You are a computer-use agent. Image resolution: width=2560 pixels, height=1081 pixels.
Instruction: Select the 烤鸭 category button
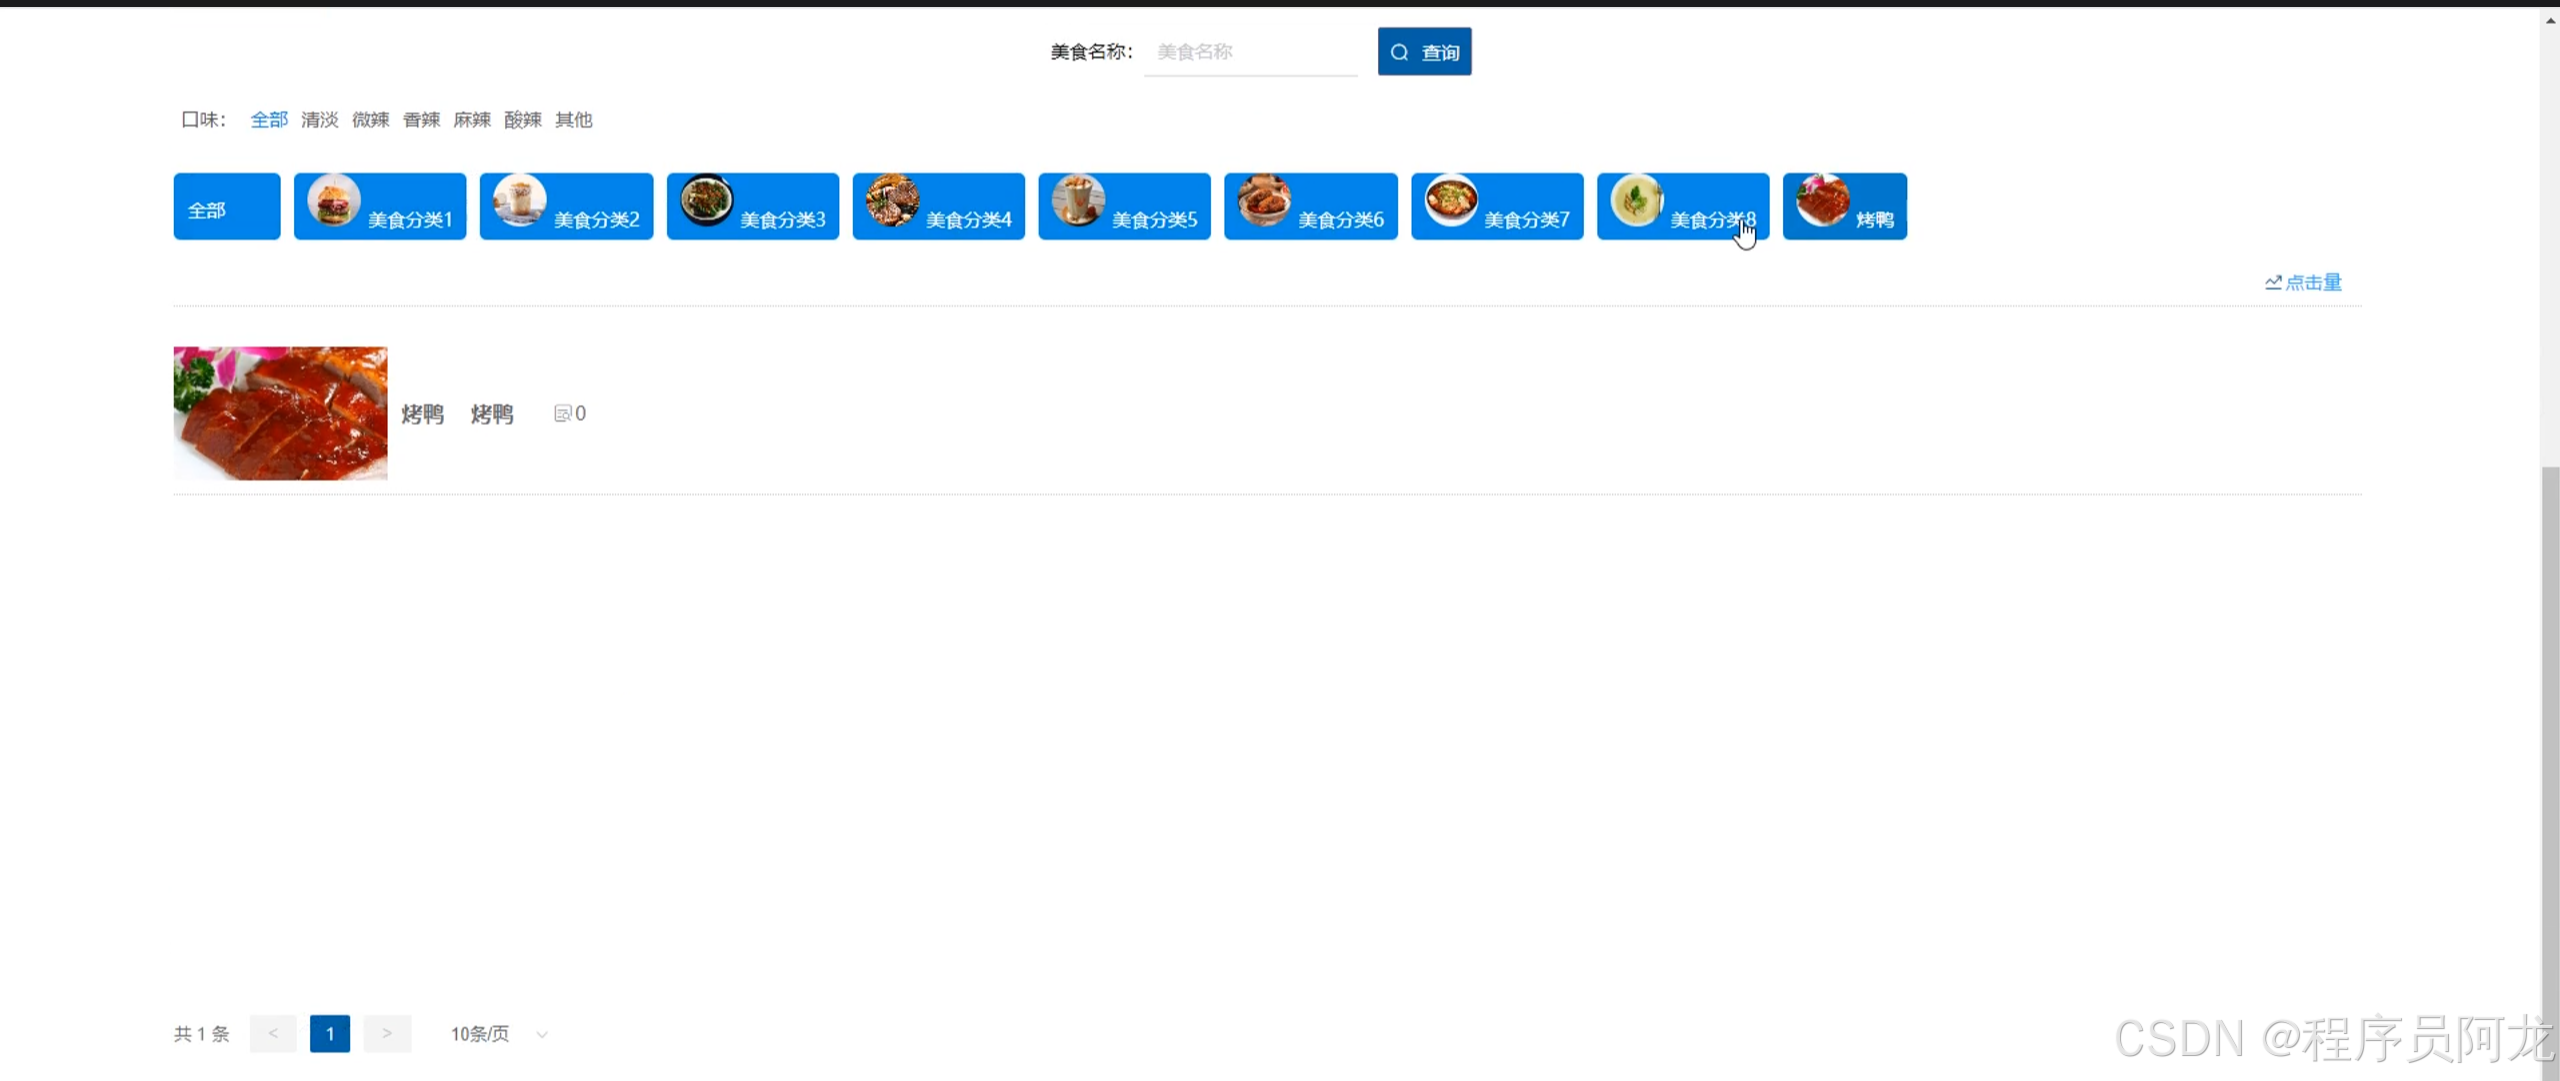coord(1844,206)
